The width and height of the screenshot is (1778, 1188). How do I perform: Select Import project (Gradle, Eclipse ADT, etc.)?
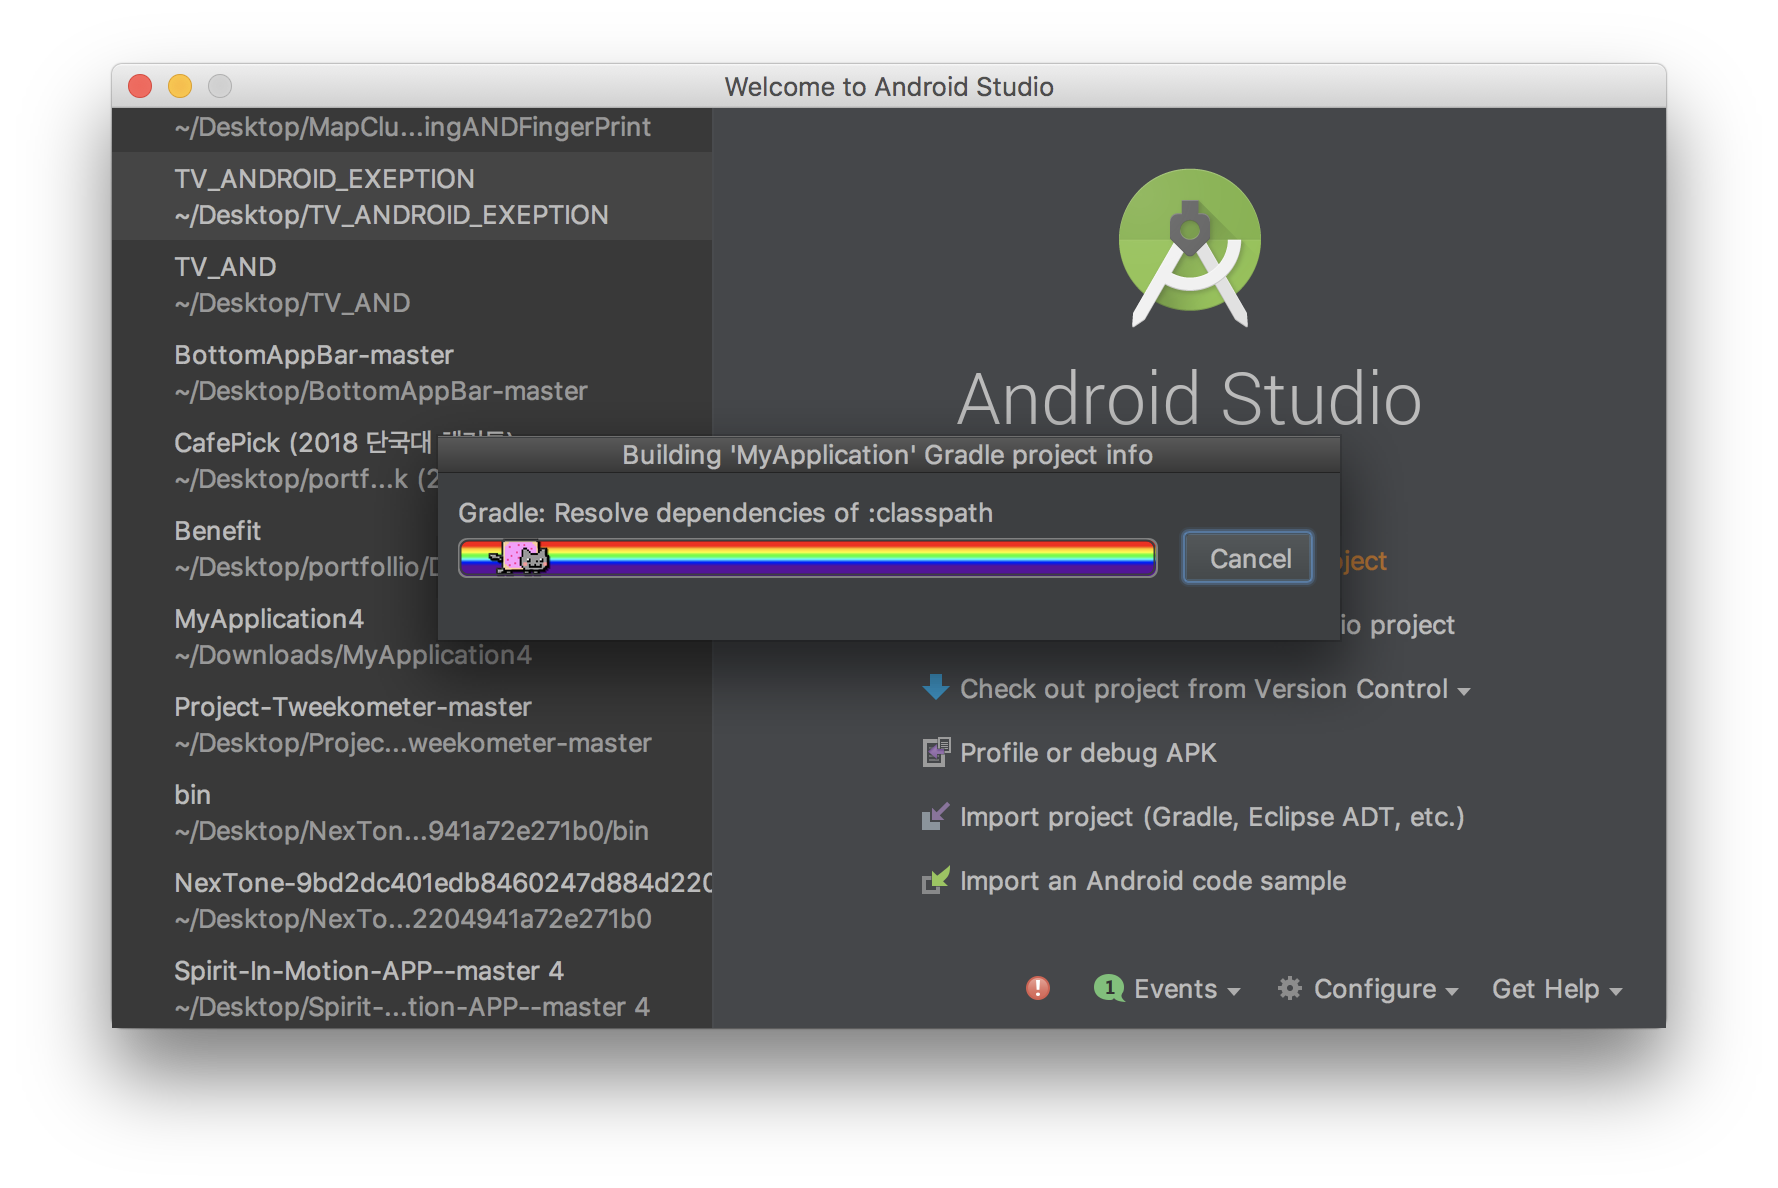click(1212, 817)
